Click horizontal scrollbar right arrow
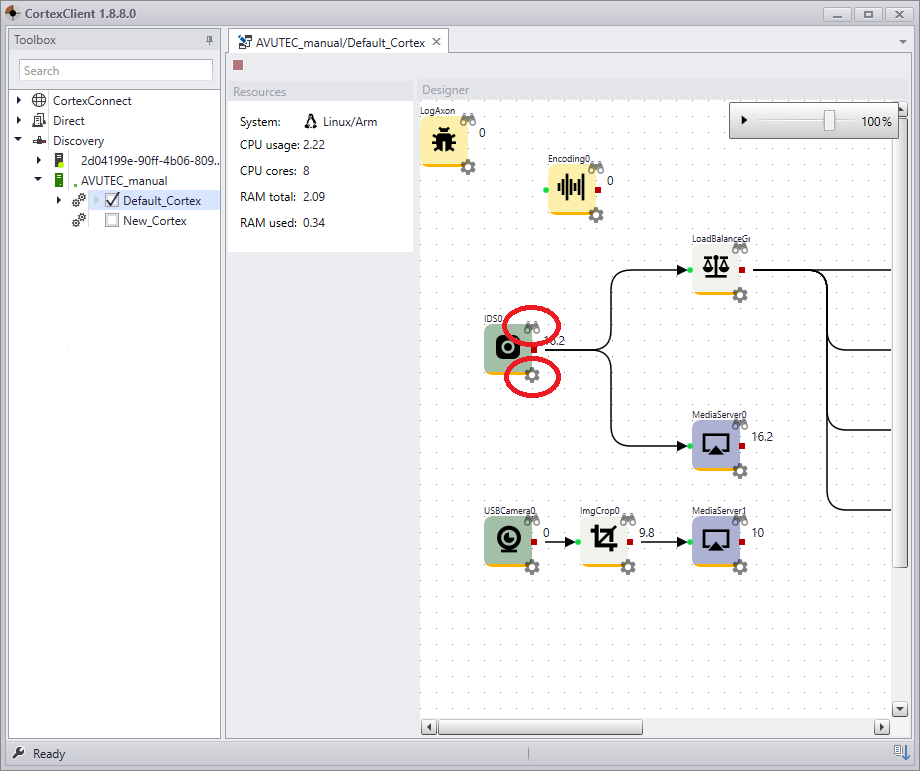 click(881, 727)
